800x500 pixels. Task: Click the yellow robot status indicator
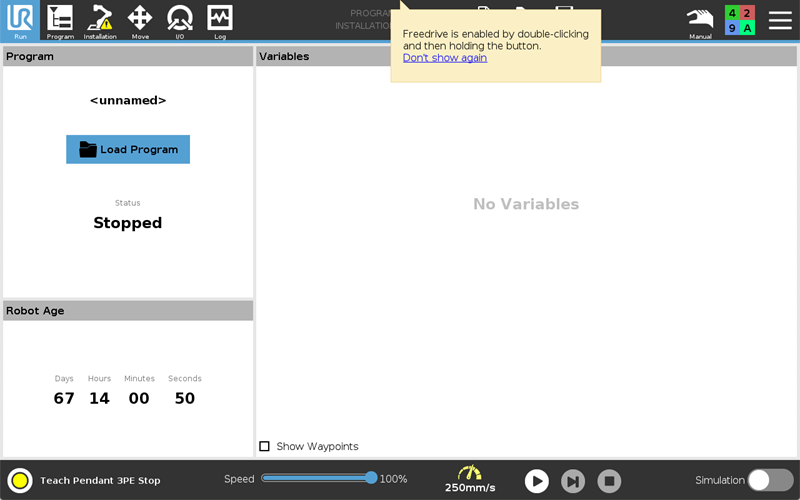[20, 480]
